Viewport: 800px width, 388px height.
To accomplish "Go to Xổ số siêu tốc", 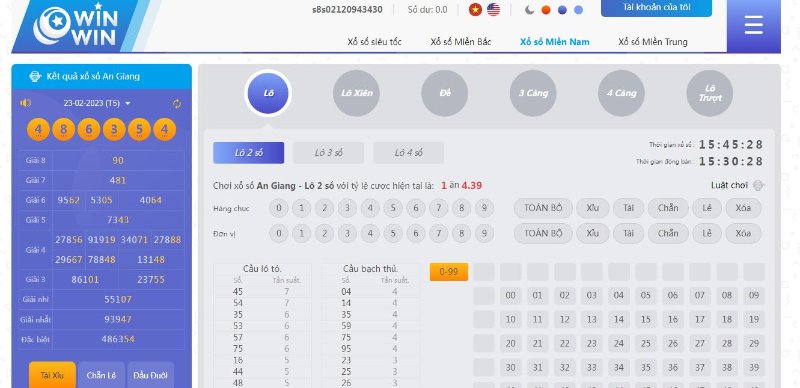I will pyautogui.click(x=374, y=42).
